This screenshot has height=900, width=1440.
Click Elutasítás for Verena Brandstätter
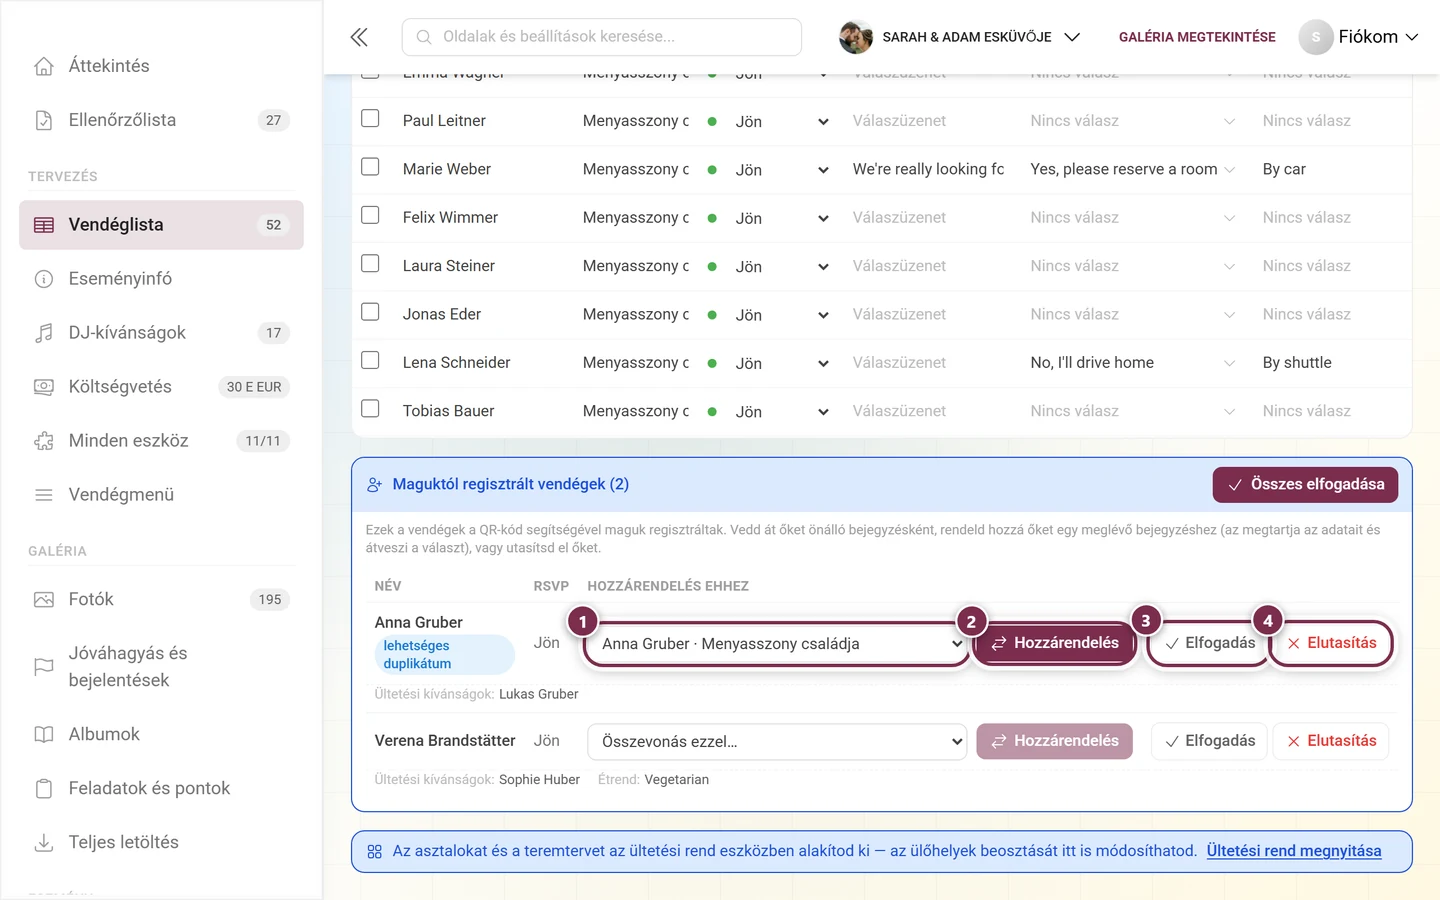click(x=1331, y=741)
